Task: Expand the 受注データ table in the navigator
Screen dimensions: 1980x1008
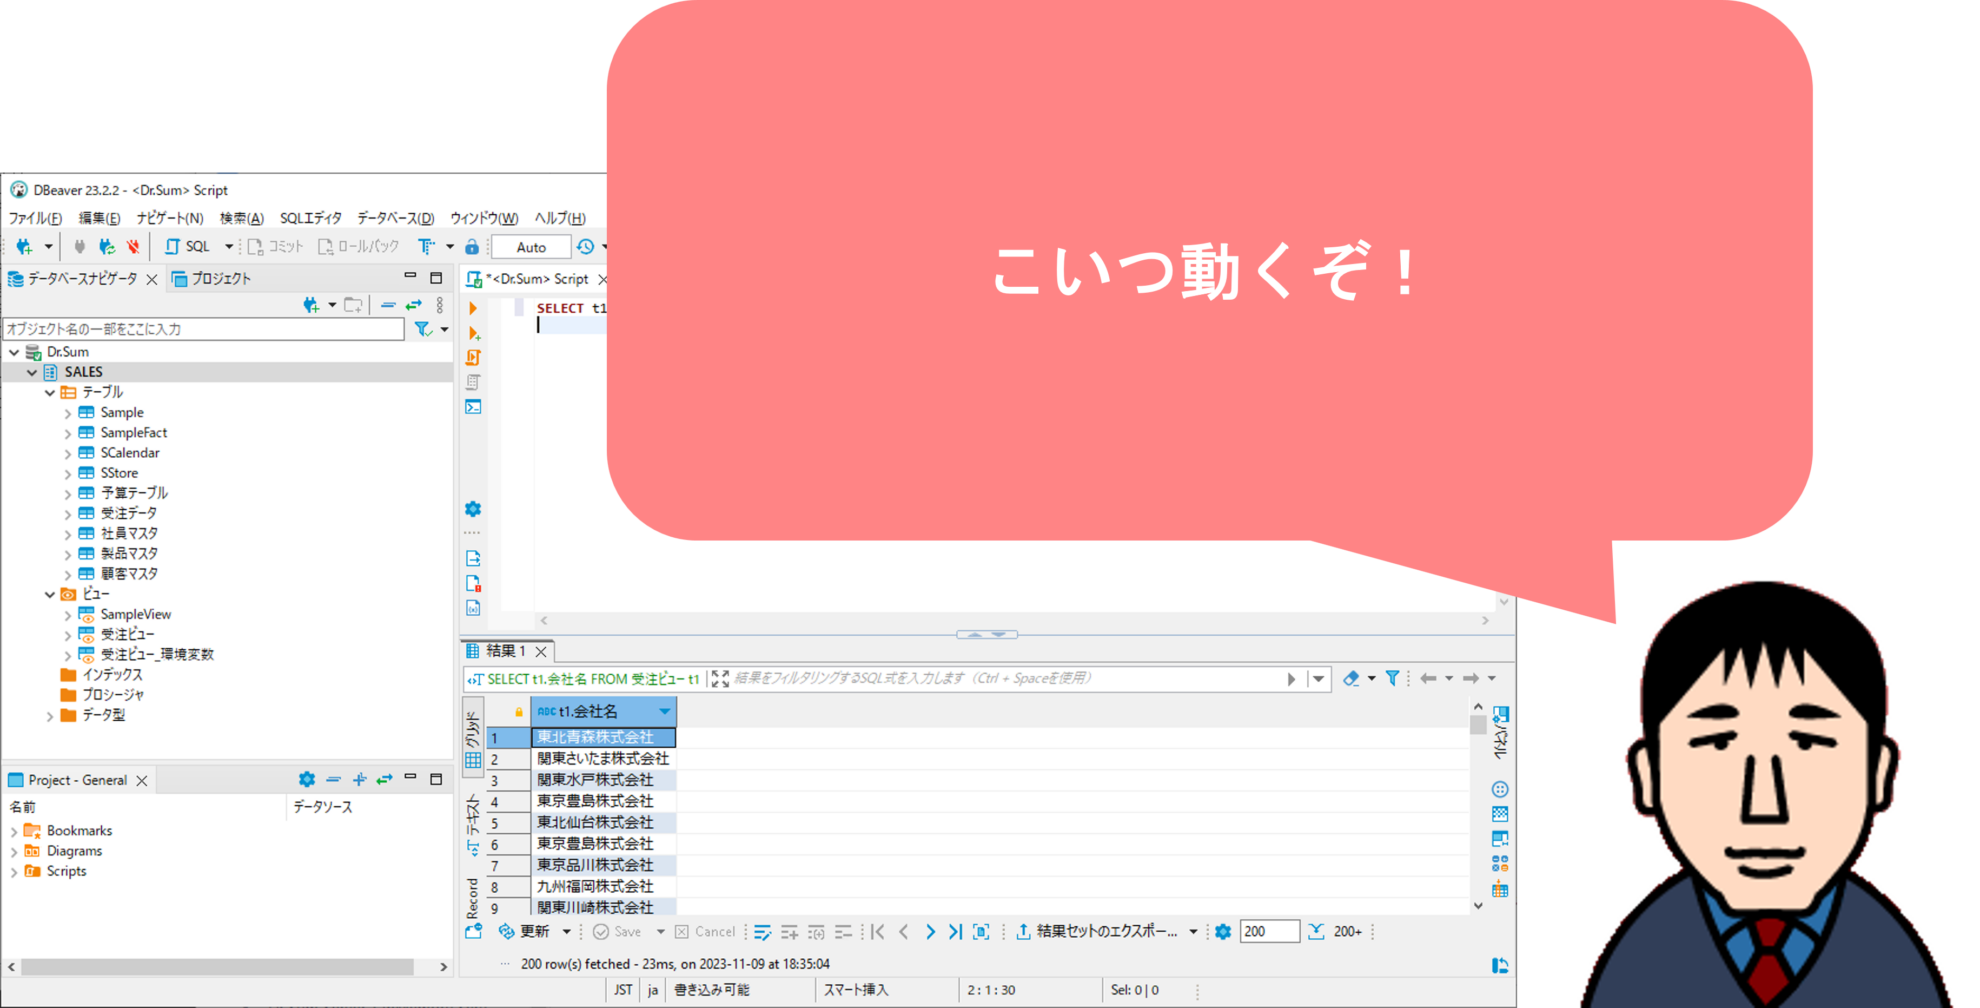Action: pos(67,513)
